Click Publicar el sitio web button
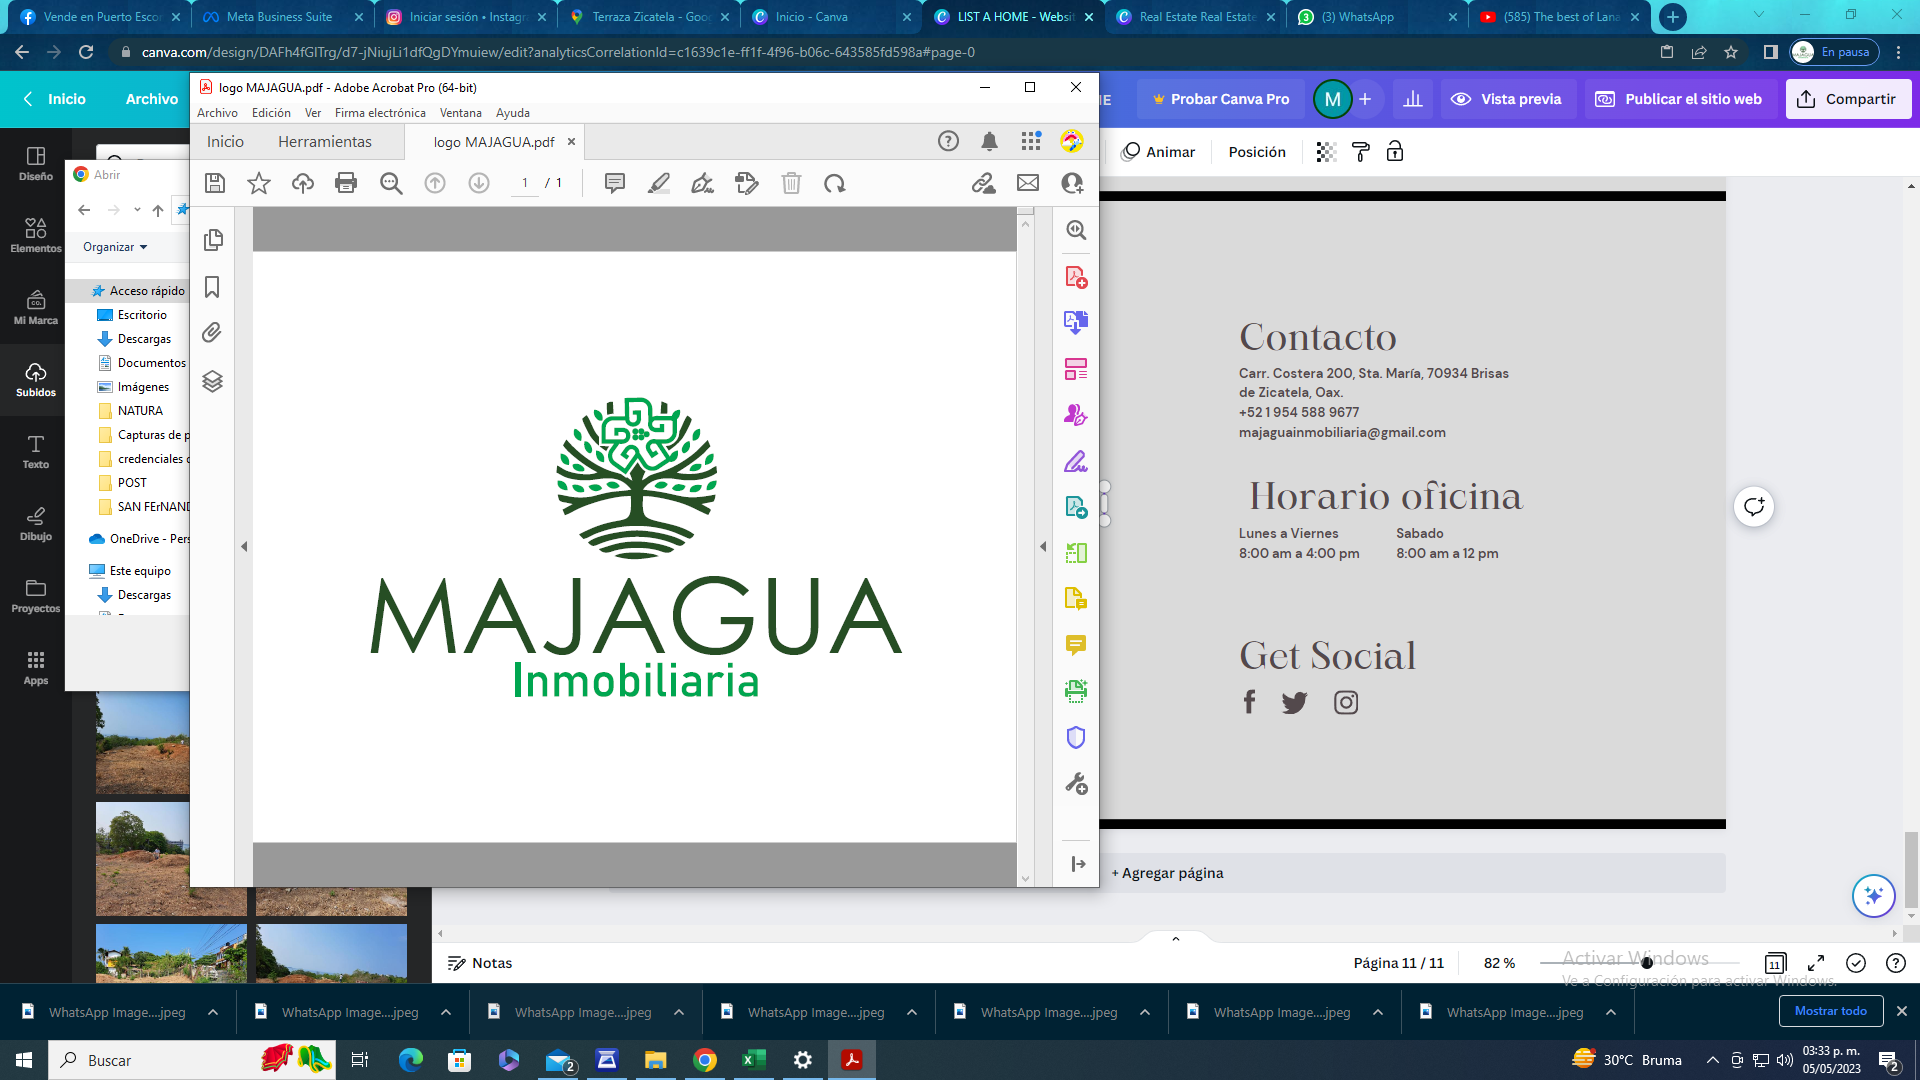1920x1080 pixels. point(1679,99)
